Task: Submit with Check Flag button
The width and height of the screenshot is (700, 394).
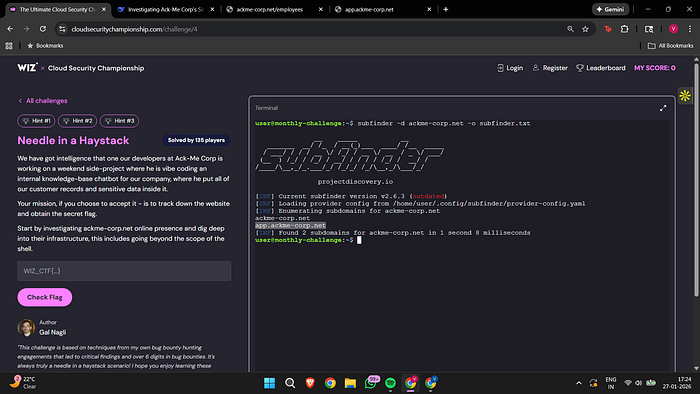Action: (45, 297)
